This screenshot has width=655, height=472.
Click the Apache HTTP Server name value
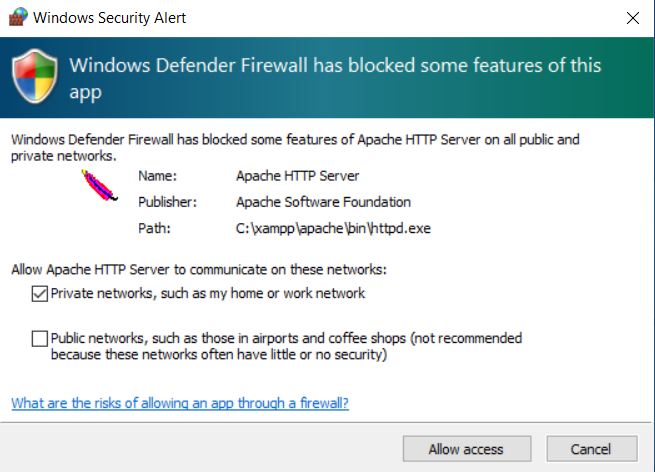297,176
